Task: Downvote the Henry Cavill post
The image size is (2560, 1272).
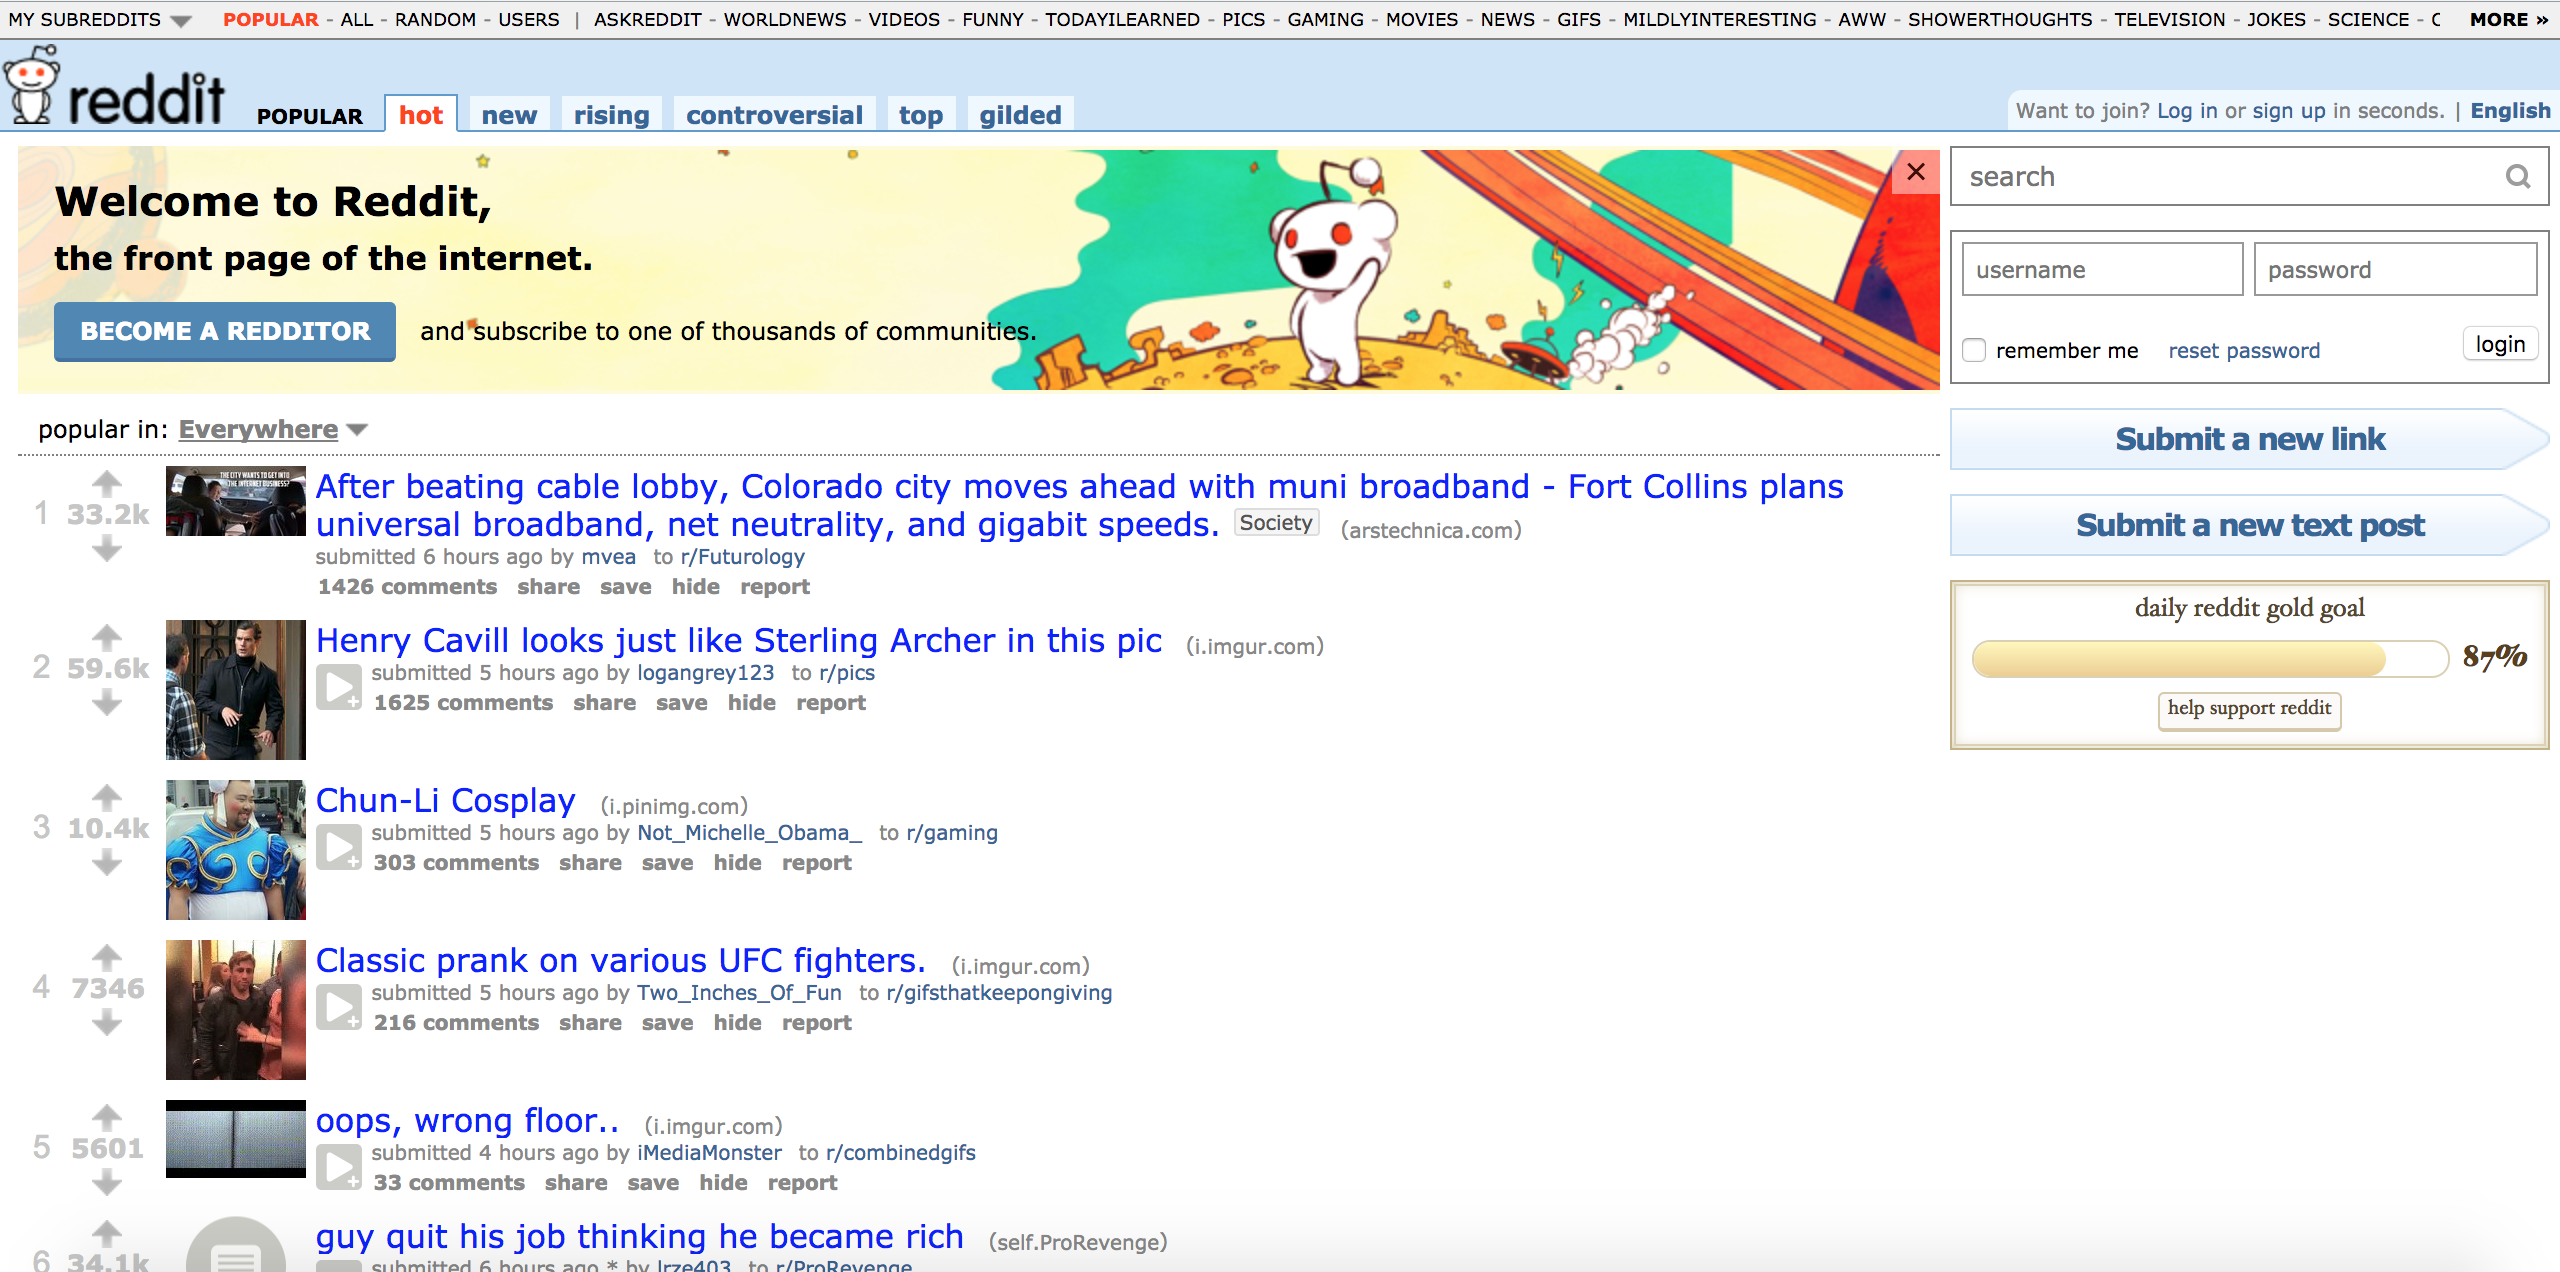Action: [107, 704]
